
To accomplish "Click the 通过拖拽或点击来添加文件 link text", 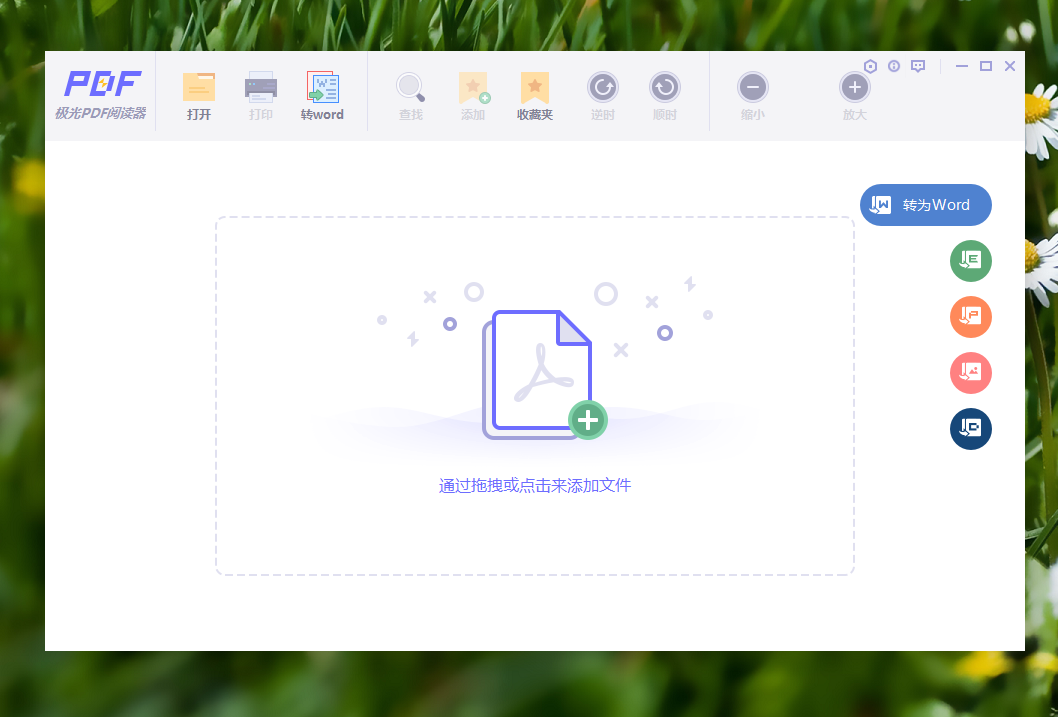I will pyautogui.click(x=535, y=486).
